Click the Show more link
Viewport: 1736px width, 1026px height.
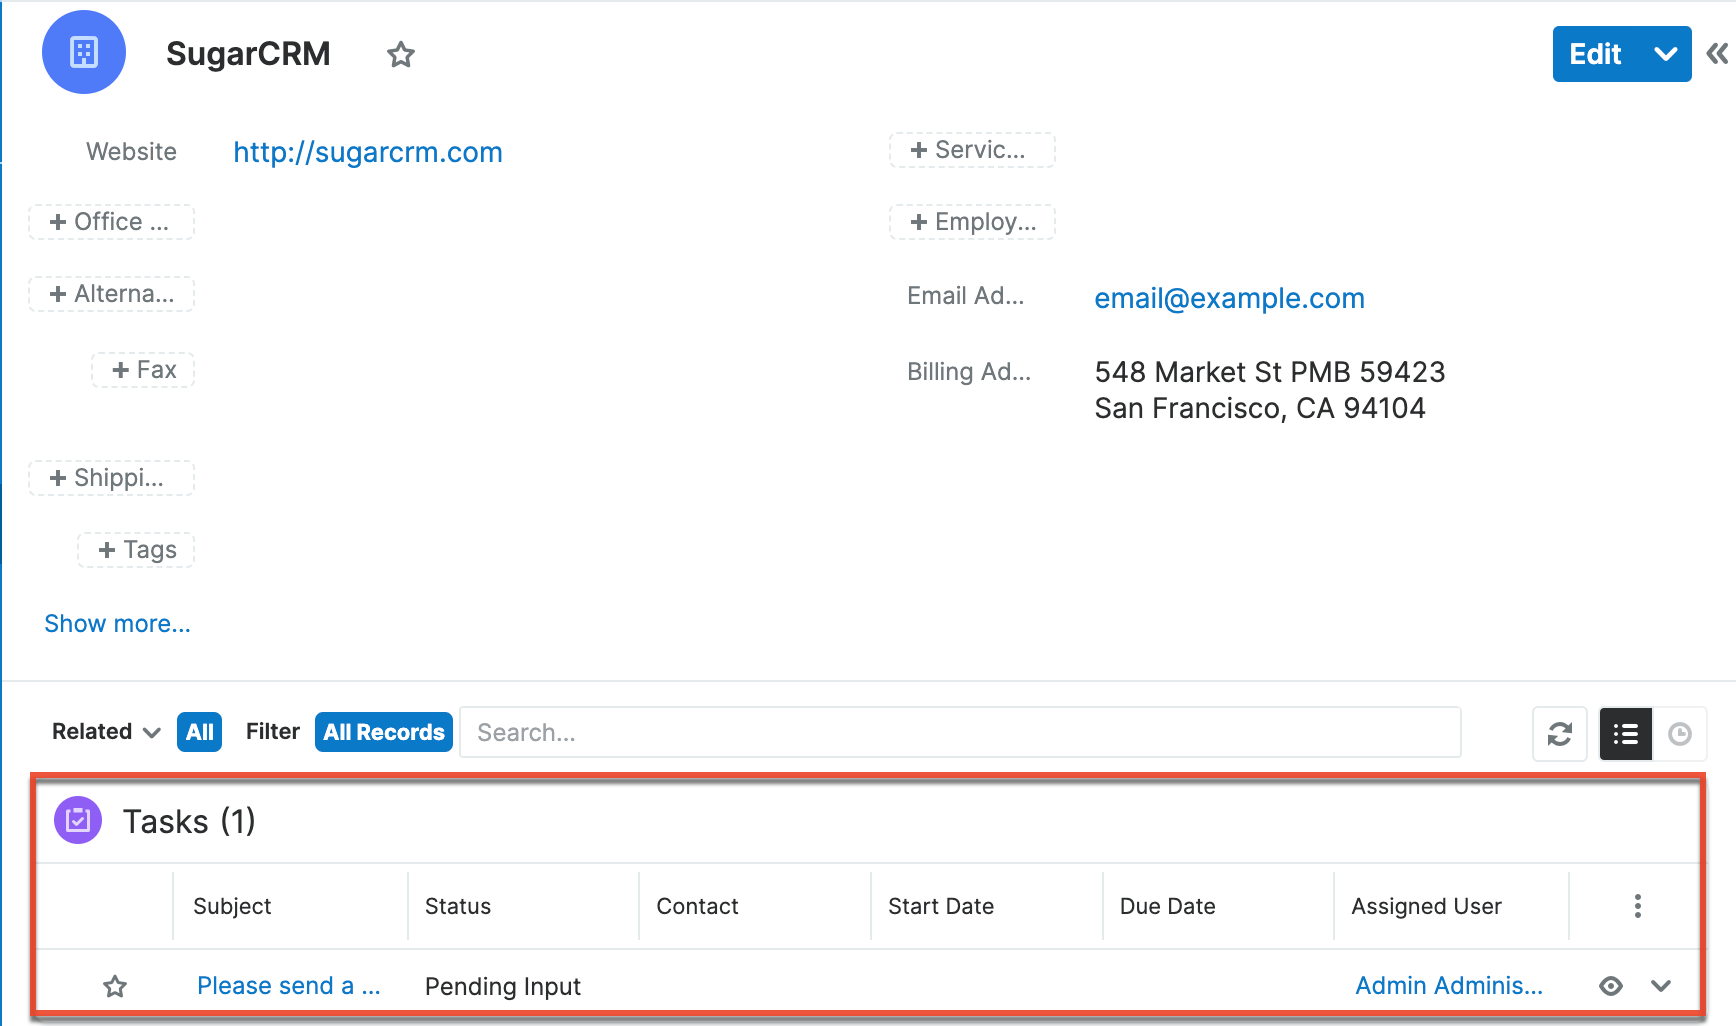[x=117, y=623]
